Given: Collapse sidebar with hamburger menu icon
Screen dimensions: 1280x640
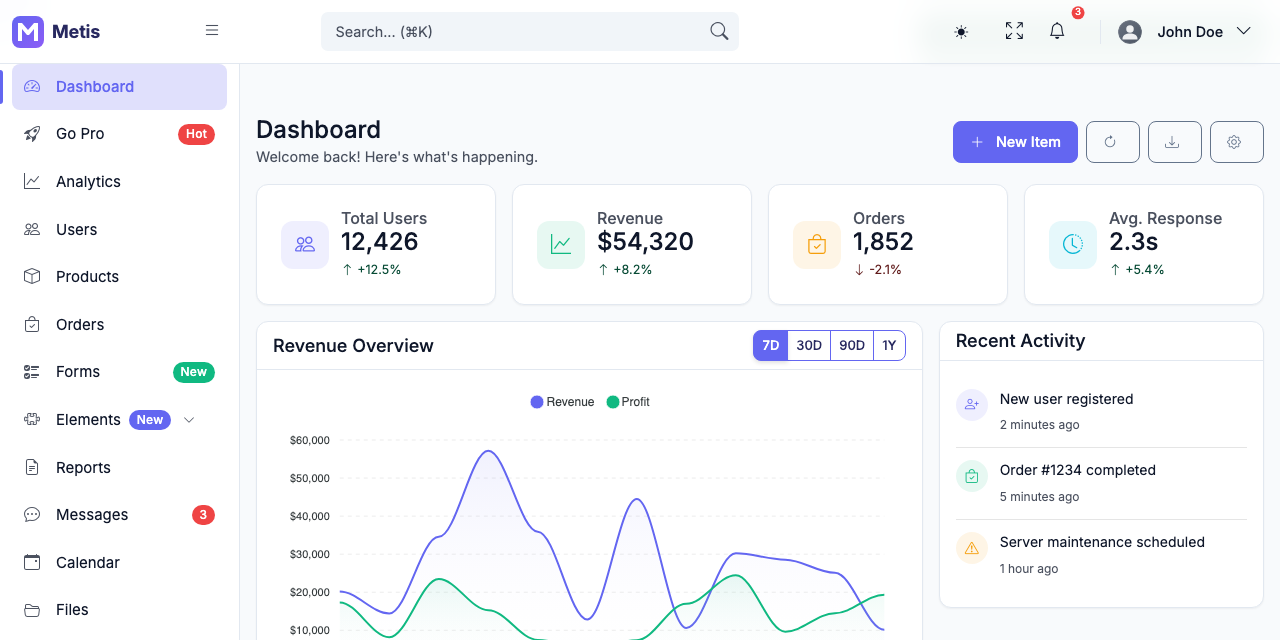Looking at the screenshot, I should [212, 31].
